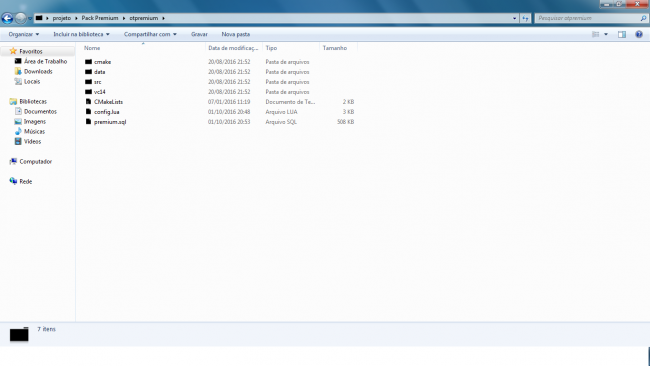The width and height of the screenshot is (650, 366).
Task: Open the view options dropdown arrow
Action: [x=606, y=34]
